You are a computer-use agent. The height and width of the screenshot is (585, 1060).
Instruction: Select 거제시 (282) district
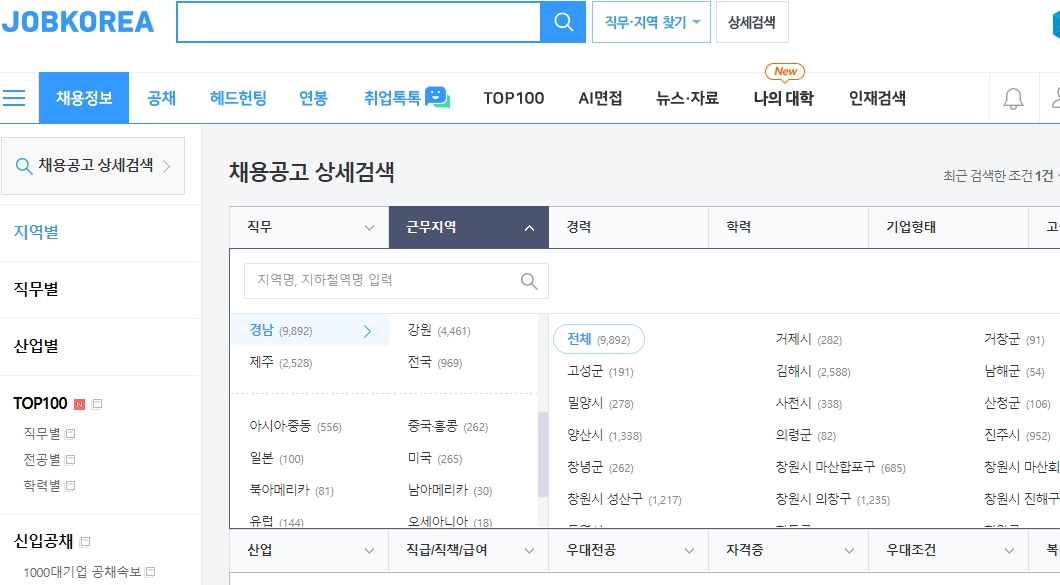(x=809, y=340)
